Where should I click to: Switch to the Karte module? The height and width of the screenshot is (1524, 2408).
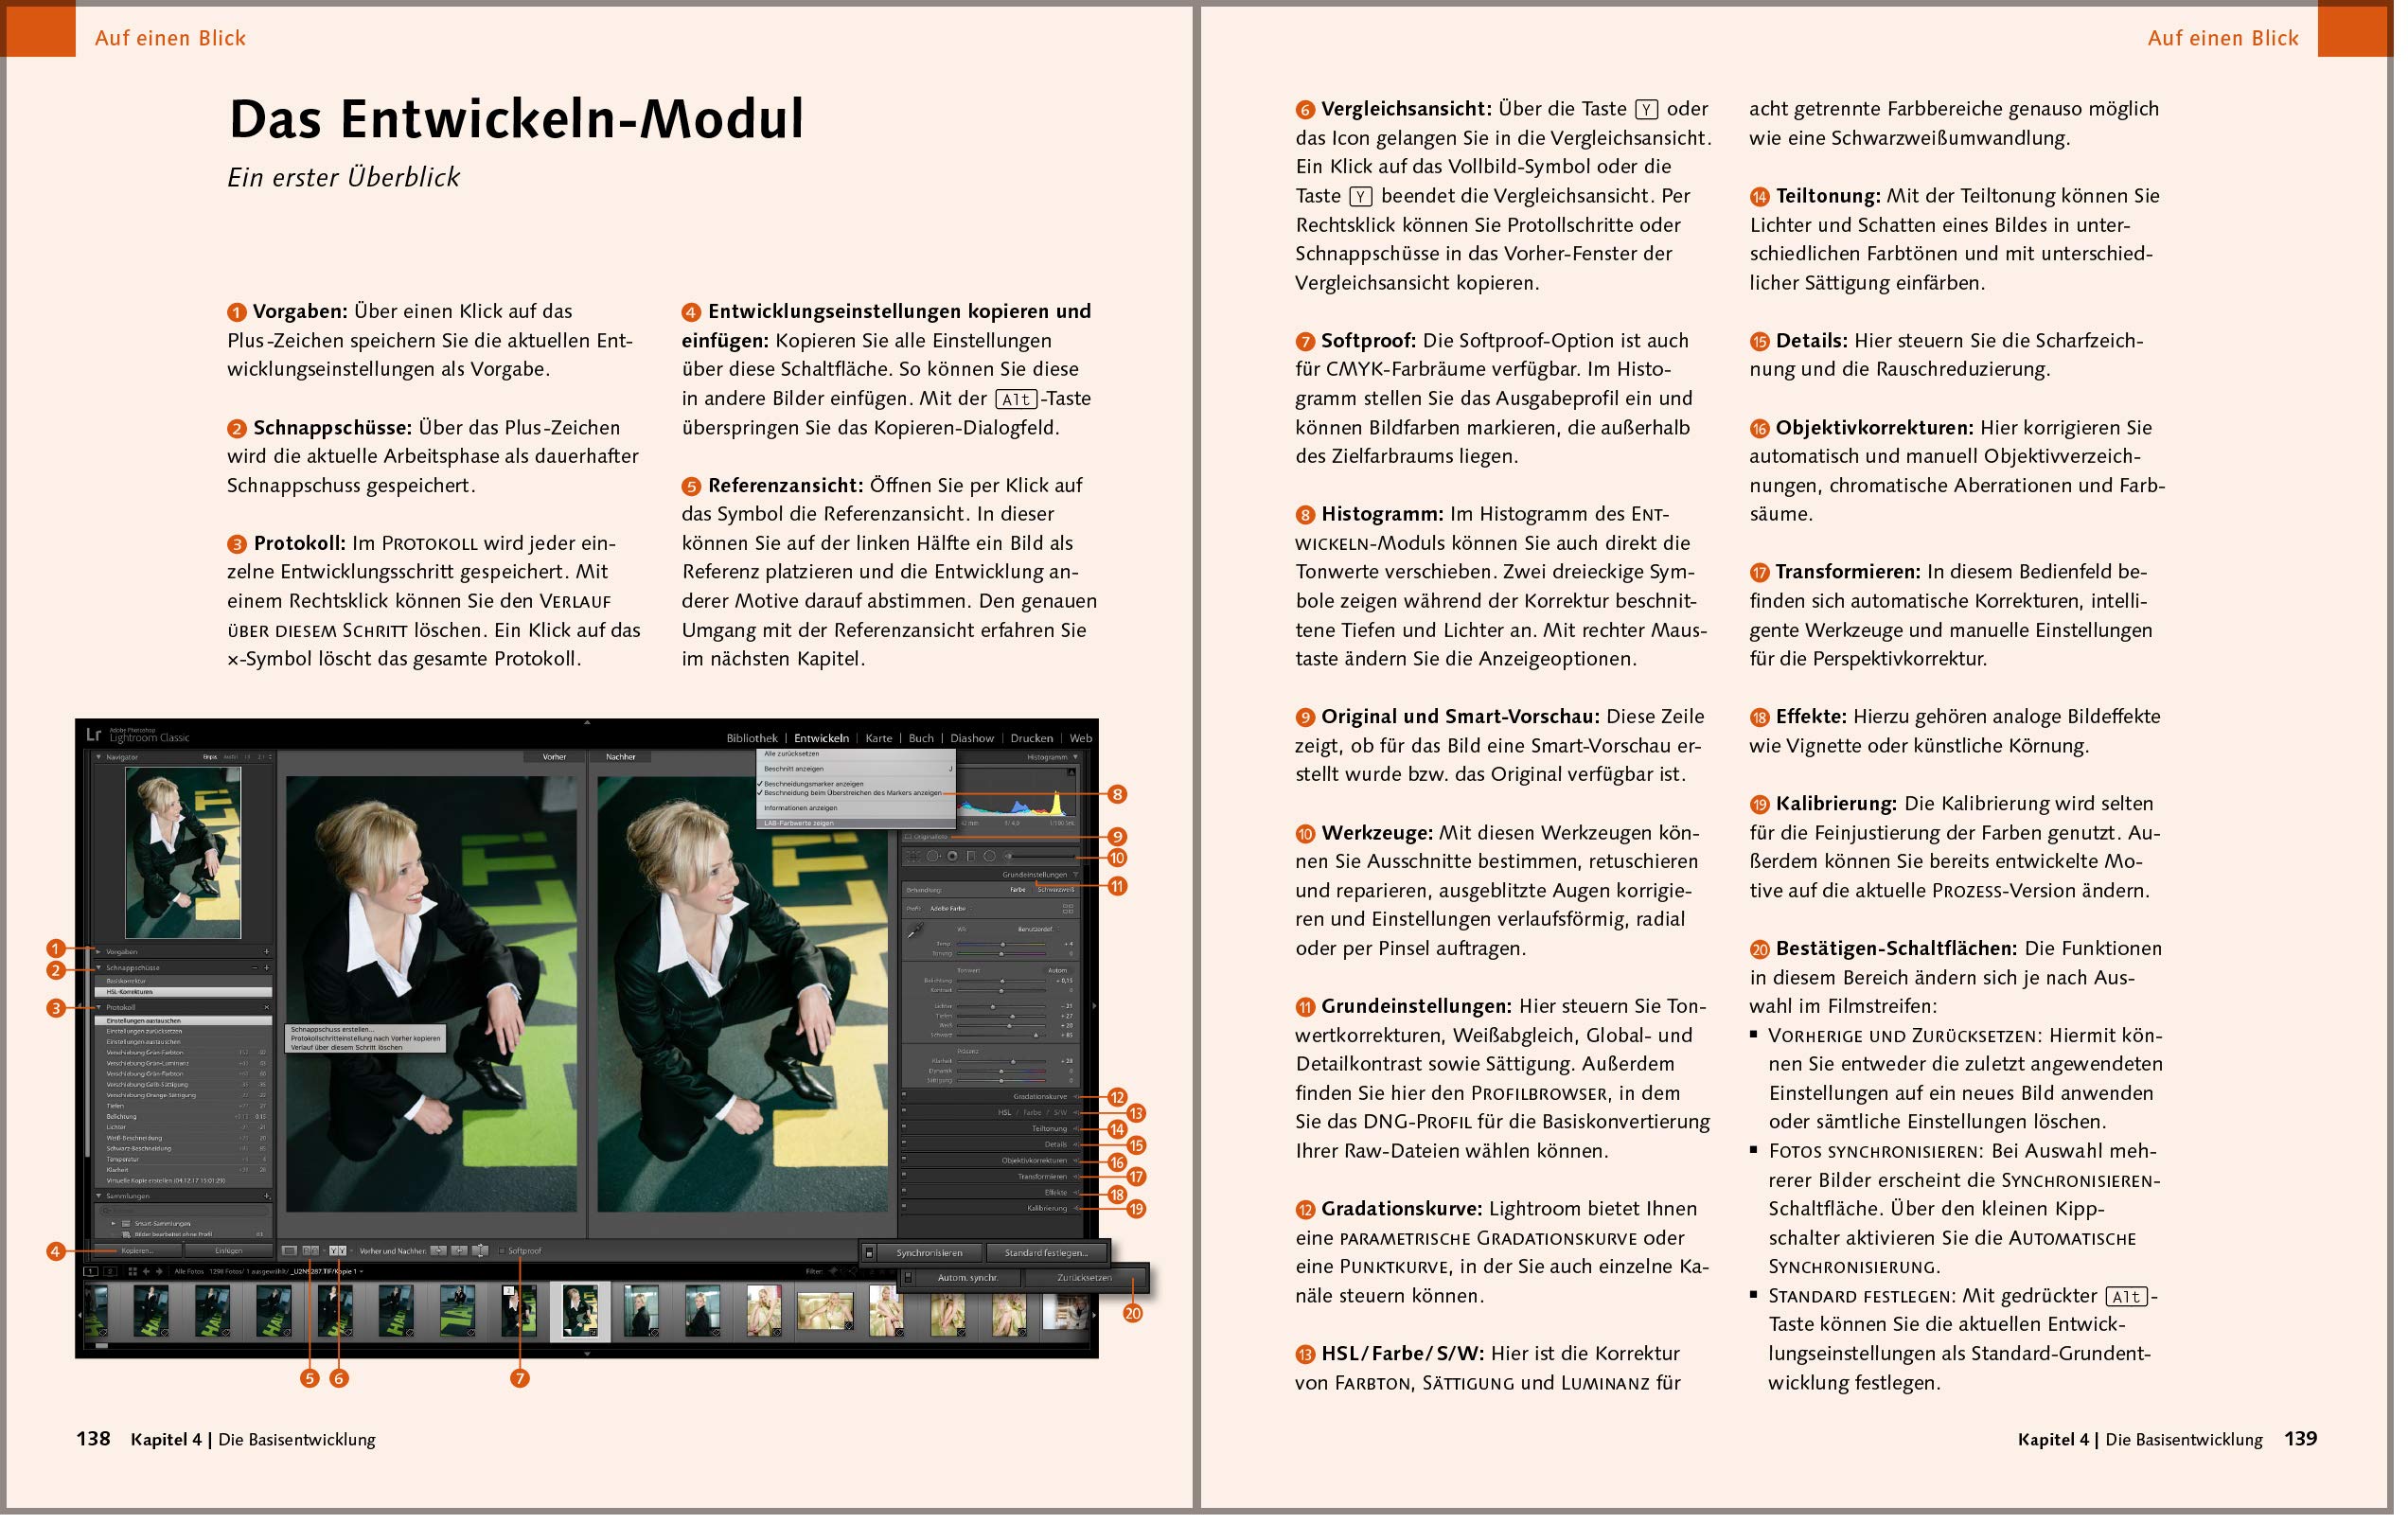coord(879,738)
